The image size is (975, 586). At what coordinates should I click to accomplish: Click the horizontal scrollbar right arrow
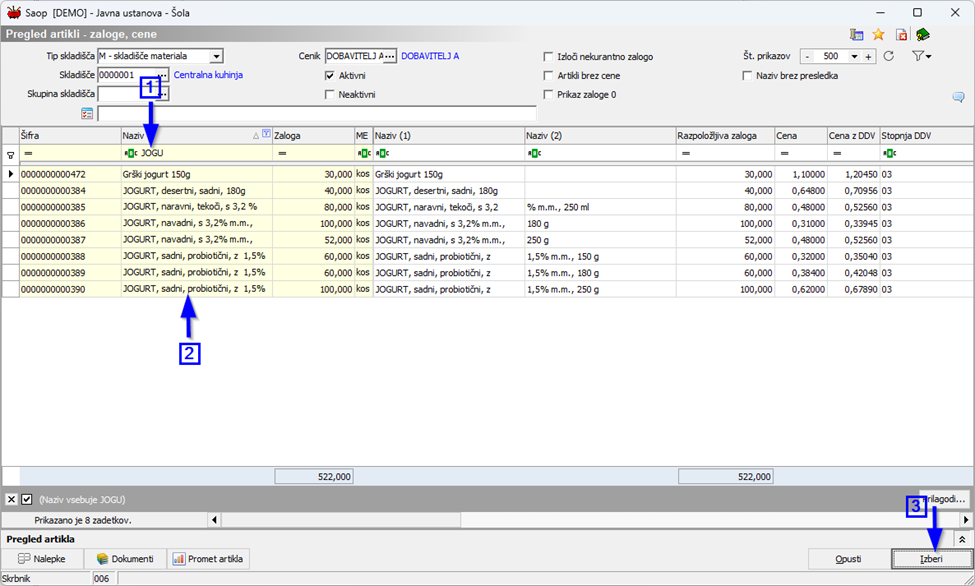[x=966, y=519]
